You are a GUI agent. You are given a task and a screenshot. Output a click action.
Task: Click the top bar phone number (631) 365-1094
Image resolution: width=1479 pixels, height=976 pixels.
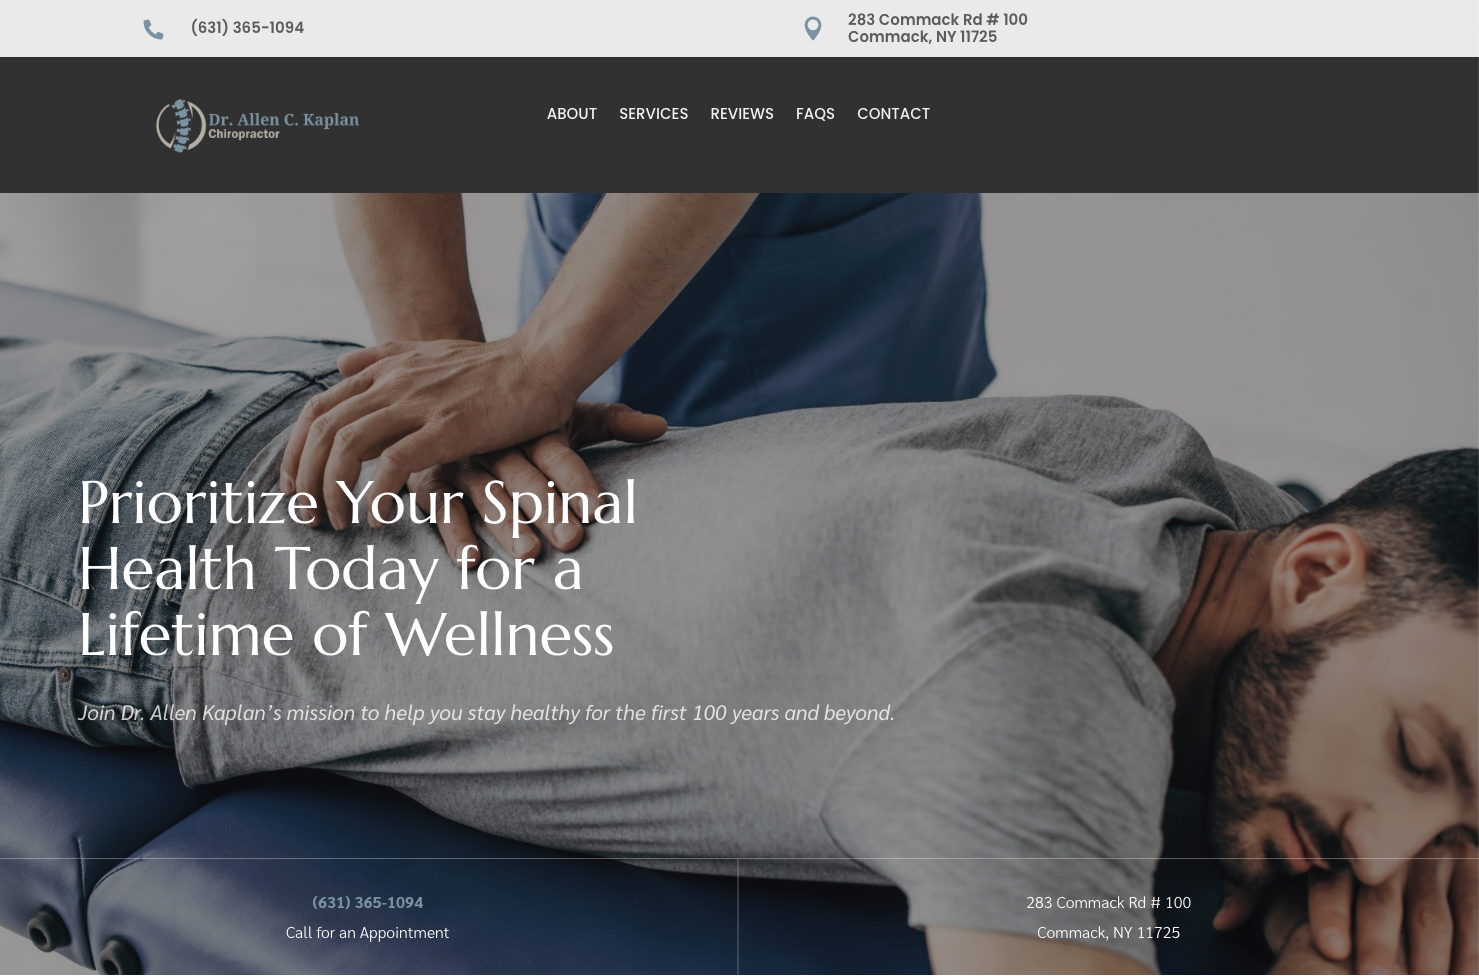pyautogui.click(x=247, y=28)
